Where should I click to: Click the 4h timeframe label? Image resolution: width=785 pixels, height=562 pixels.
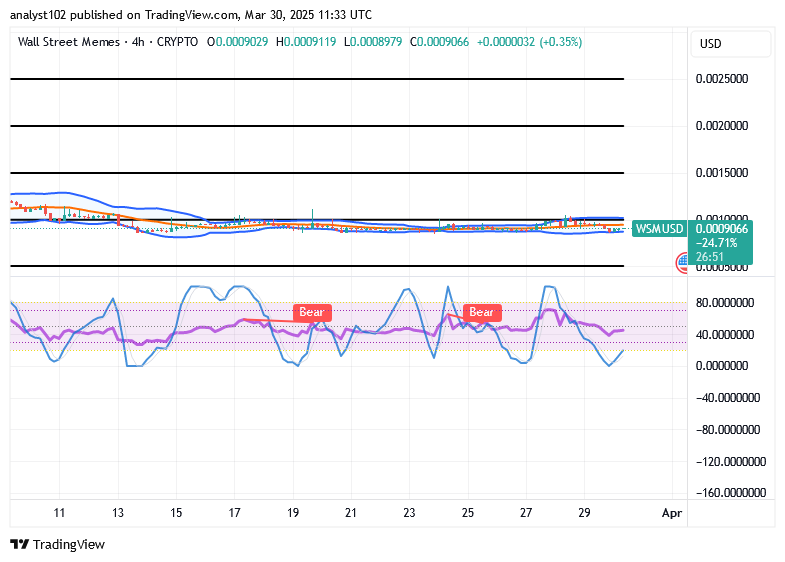click(x=138, y=42)
